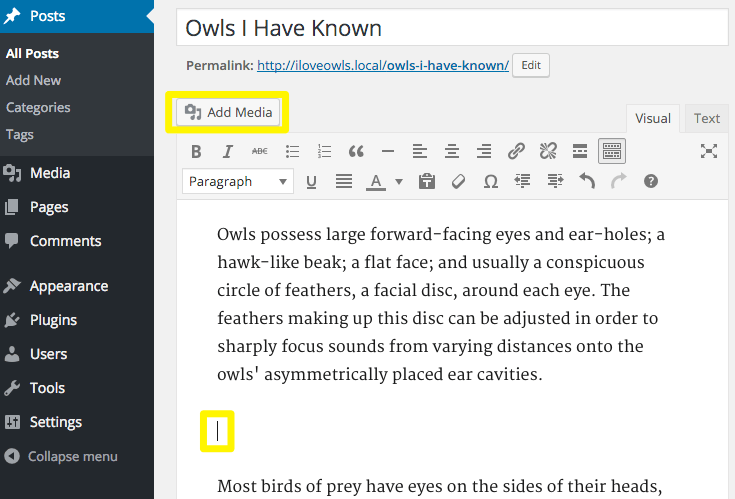The height and width of the screenshot is (499, 735).
Task: Undo the last action
Action: [587, 181]
